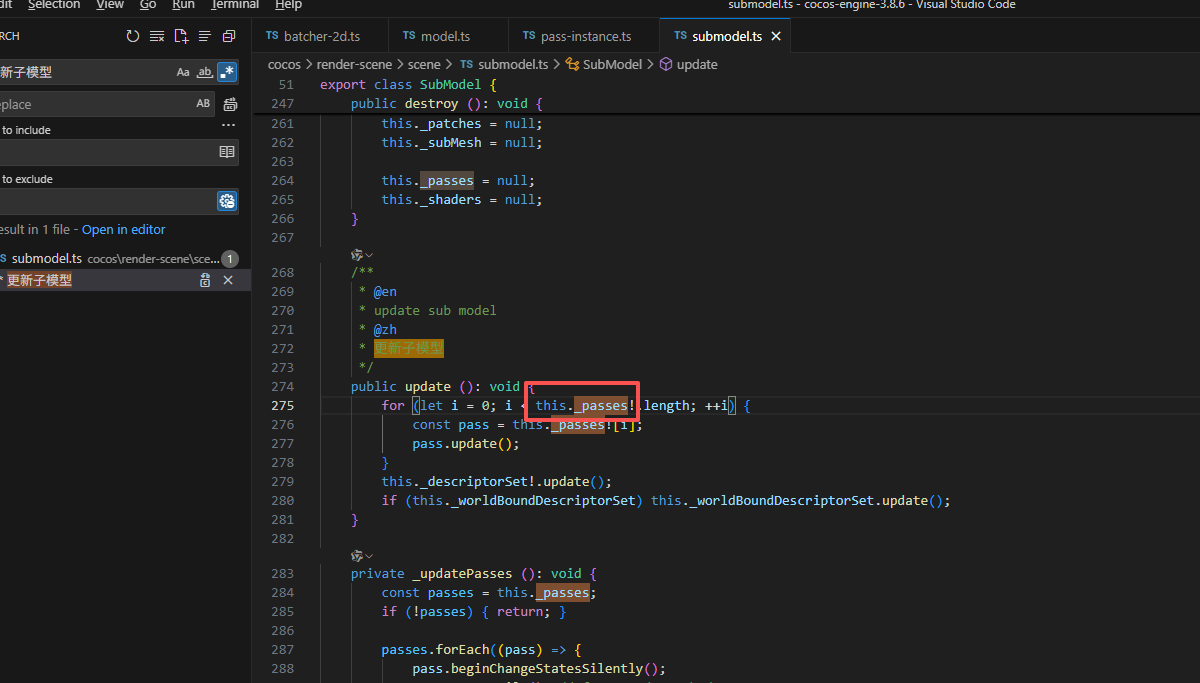Viewport: 1200px width, 683px height.
Task: Click highlighted 更新子模型 comment in editor
Action: coord(408,349)
